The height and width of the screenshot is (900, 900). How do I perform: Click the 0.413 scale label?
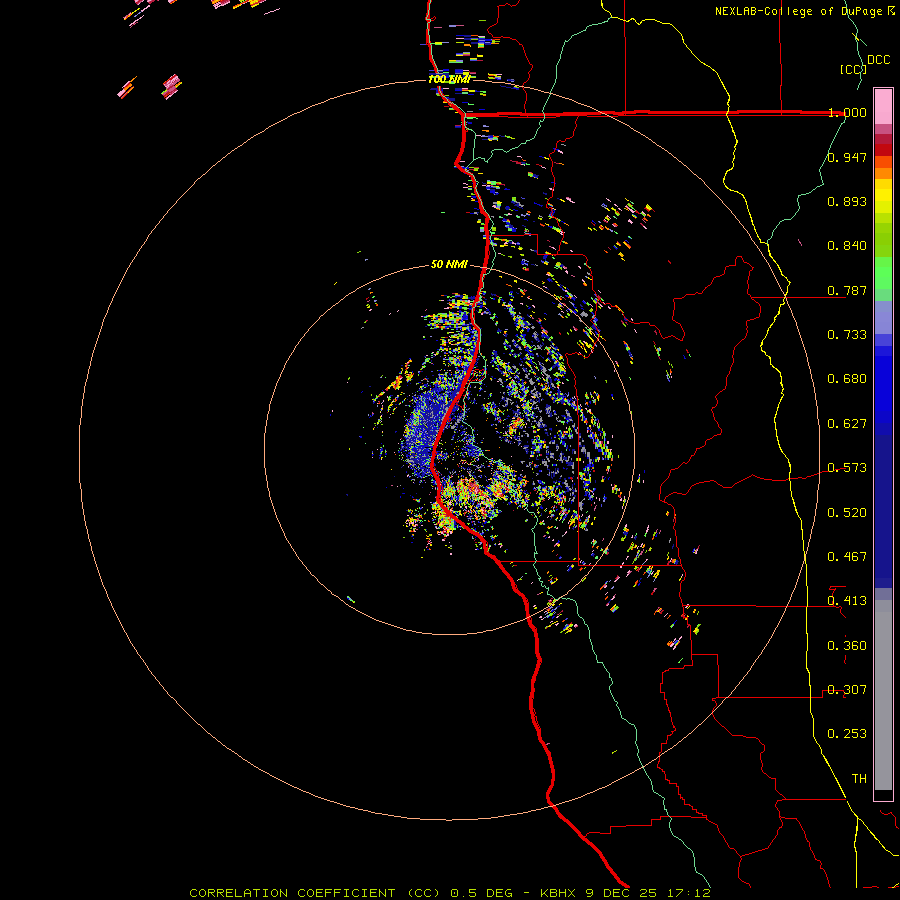tap(847, 601)
